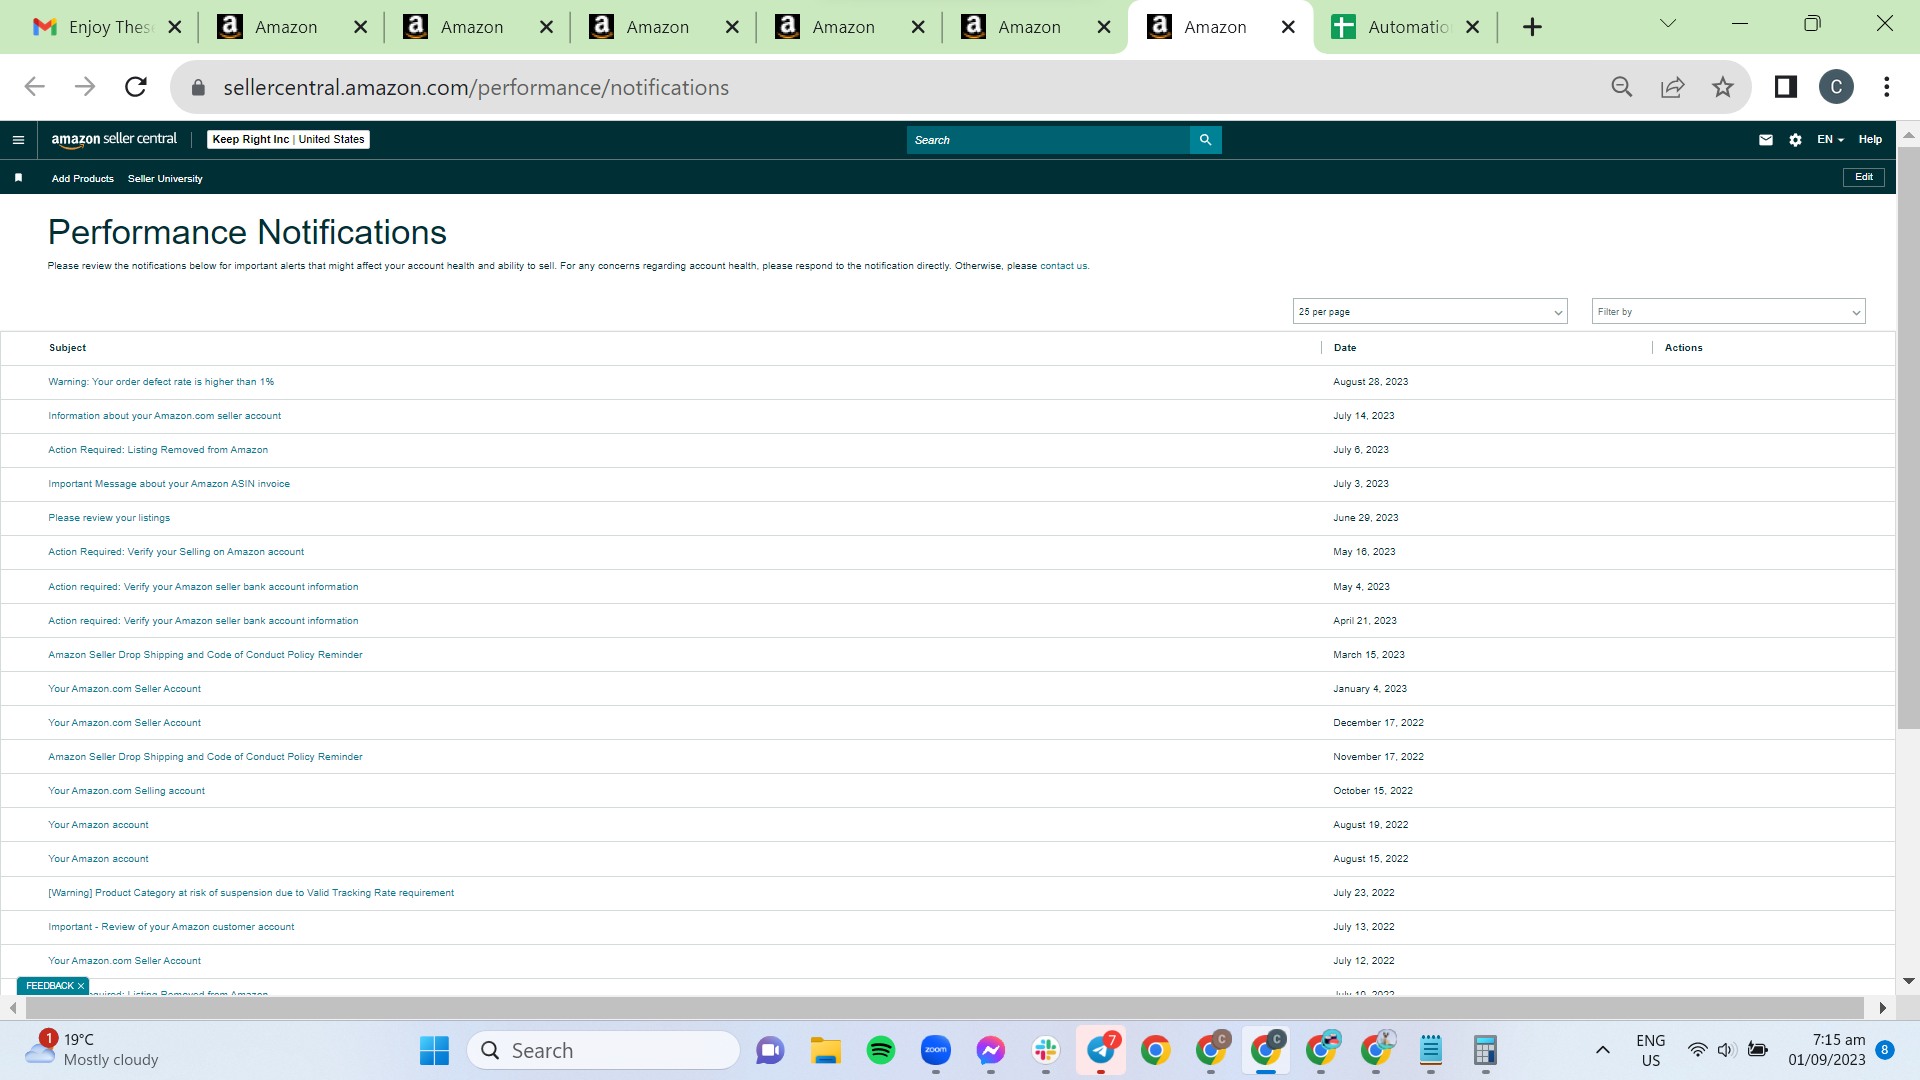Image resolution: width=1920 pixels, height=1080 pixels.
Task: Click the browser address bar URL
Action: pos(476,88)
